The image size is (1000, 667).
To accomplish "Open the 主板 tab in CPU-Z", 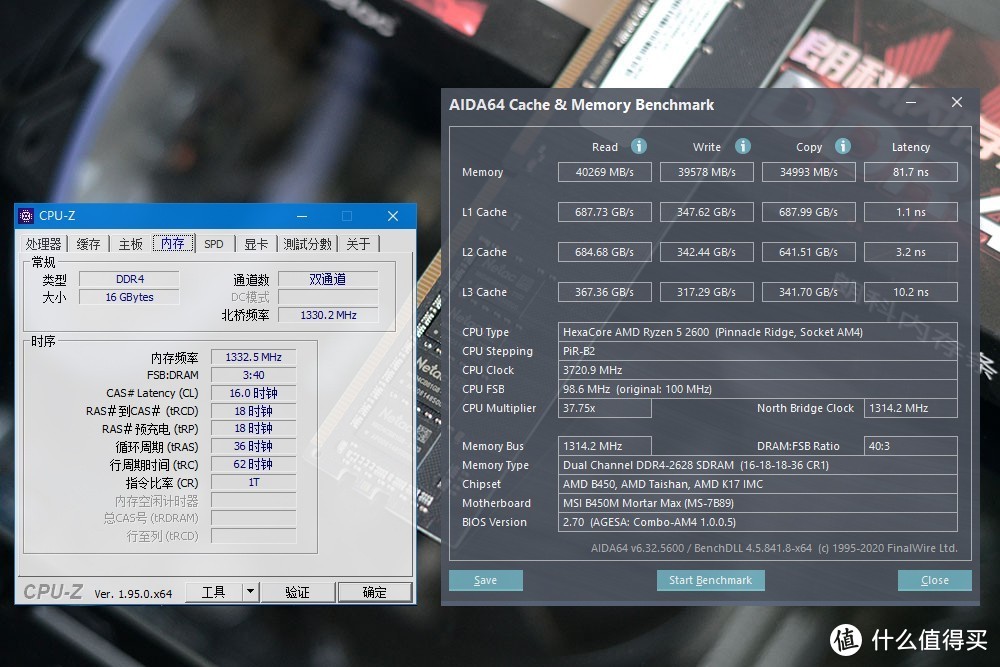I will click(x=131, y=244).
